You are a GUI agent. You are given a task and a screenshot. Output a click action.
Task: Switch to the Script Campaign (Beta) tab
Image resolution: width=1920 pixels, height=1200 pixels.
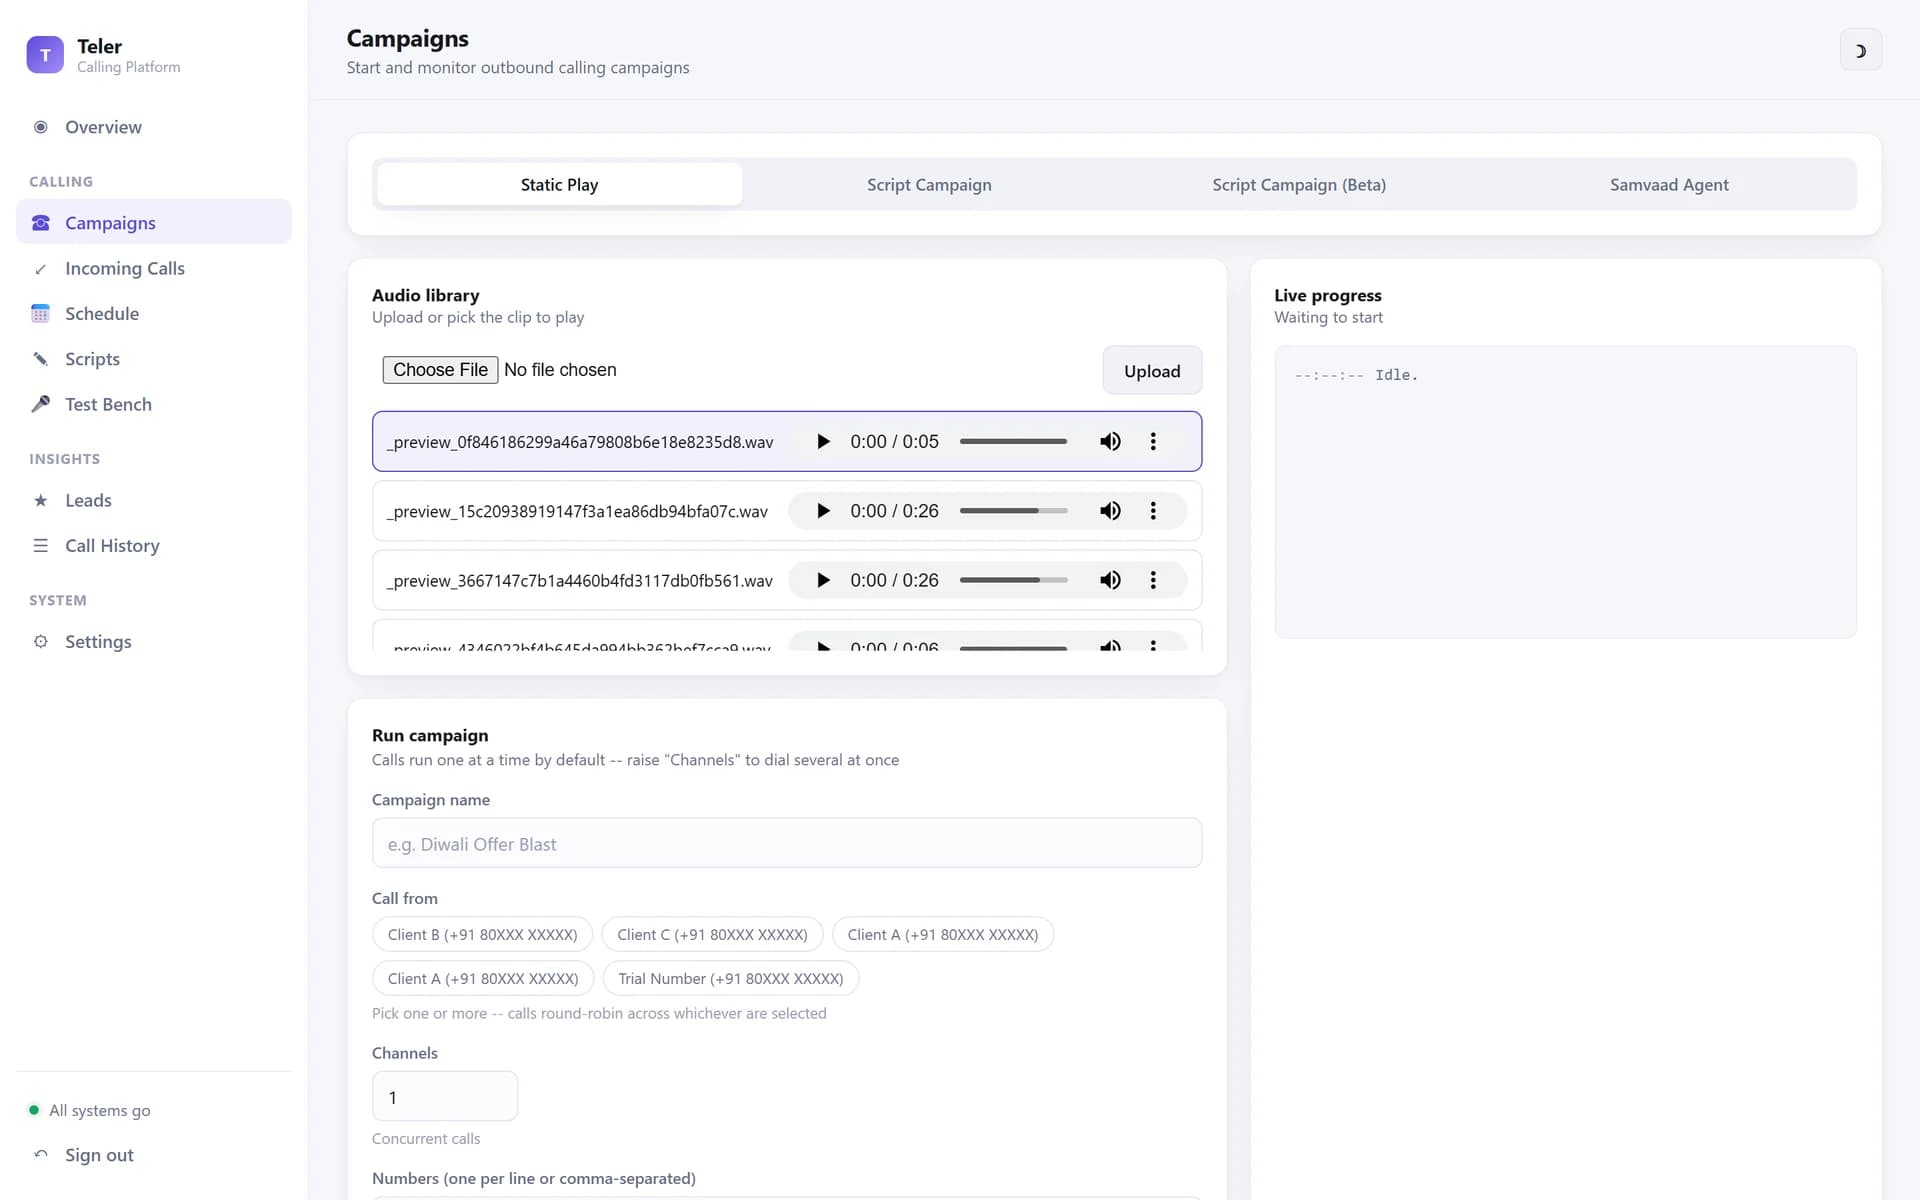(1299, 184)
